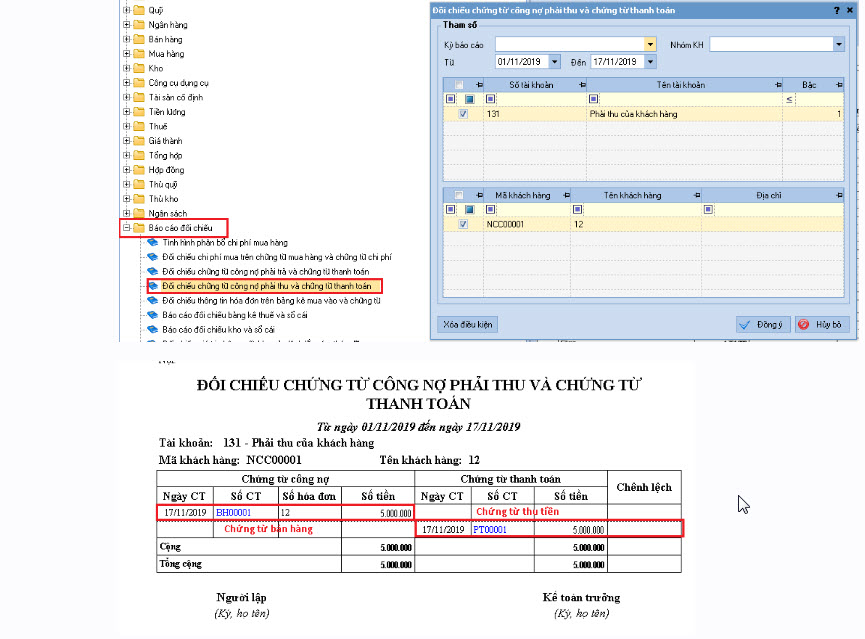This screenshot has height=639, width=865.
Task: Open the Đến date picker dropdown
Action: [650, 62]
